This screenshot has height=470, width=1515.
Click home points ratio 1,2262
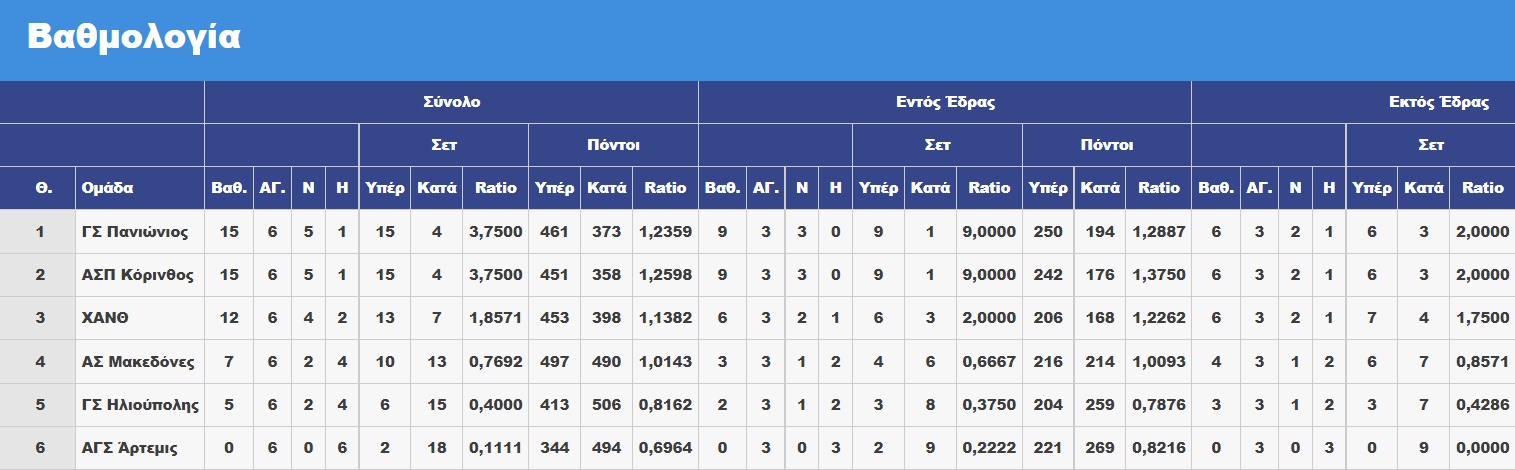[x=1160, y=318]
